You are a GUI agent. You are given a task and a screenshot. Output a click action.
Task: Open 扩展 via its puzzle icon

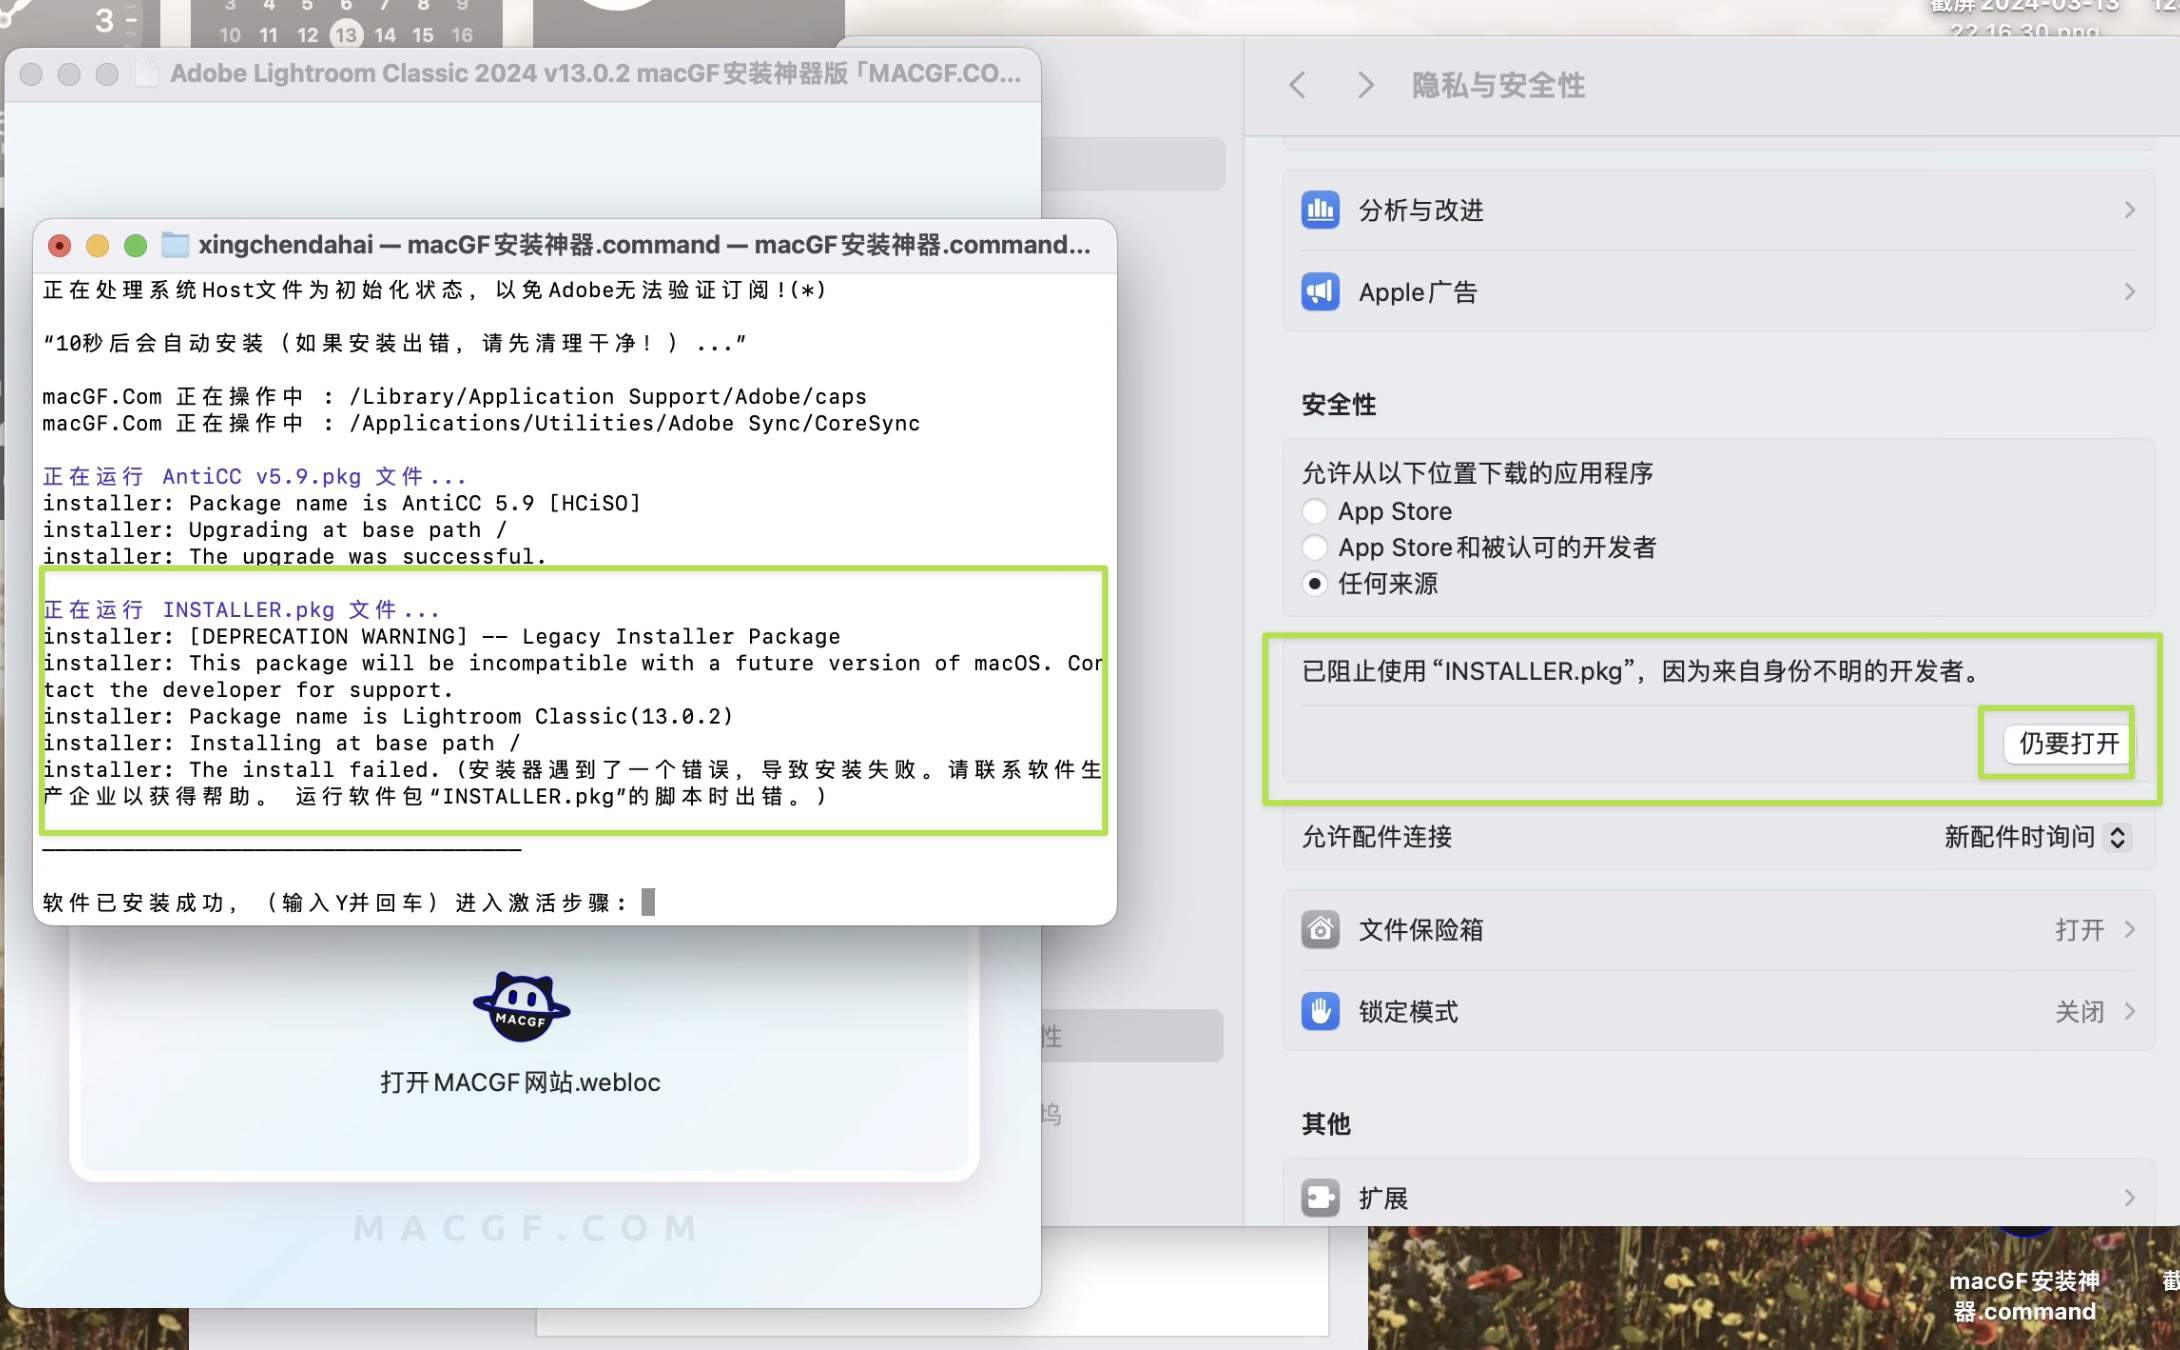[1320, 1197]
